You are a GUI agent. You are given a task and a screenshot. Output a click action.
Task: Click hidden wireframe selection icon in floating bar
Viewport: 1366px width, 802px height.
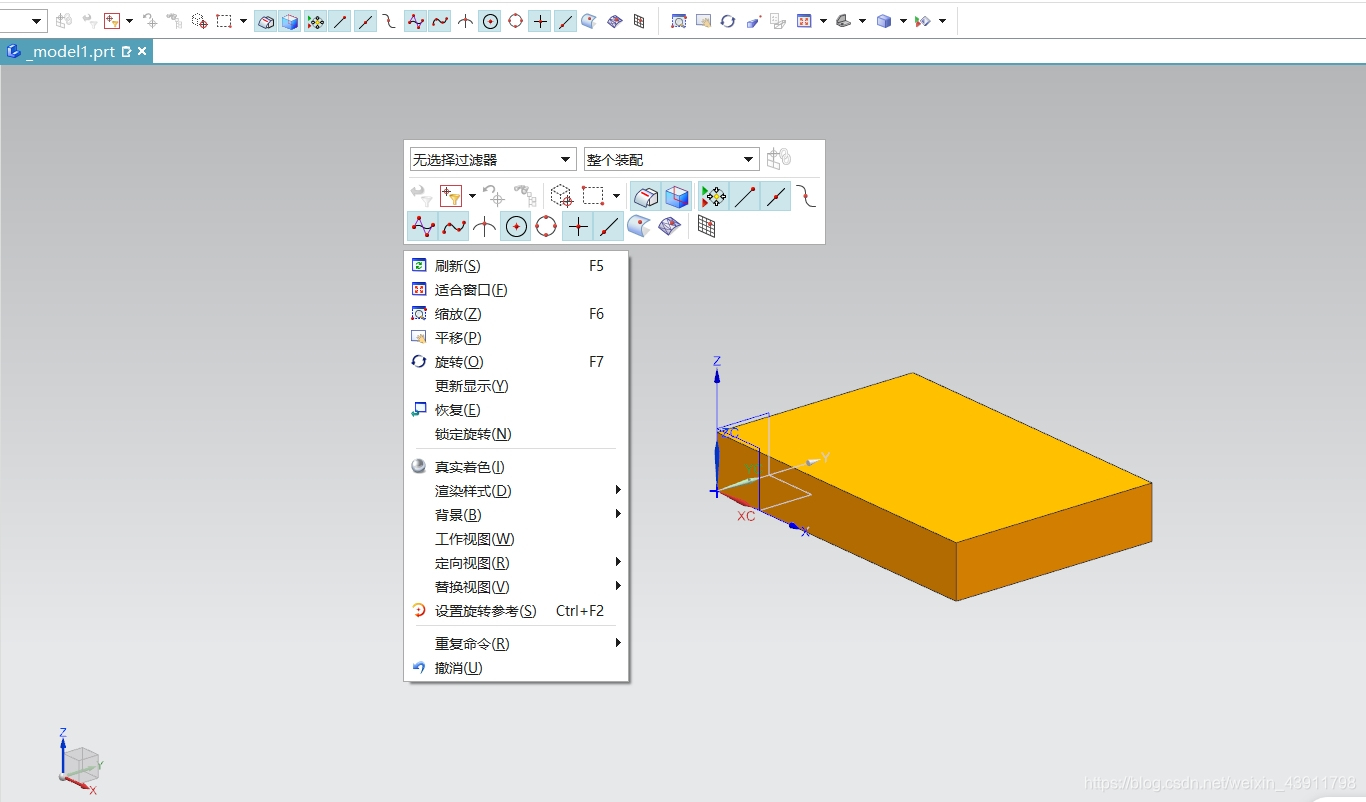pyautogui.click(x=646, y=196)
